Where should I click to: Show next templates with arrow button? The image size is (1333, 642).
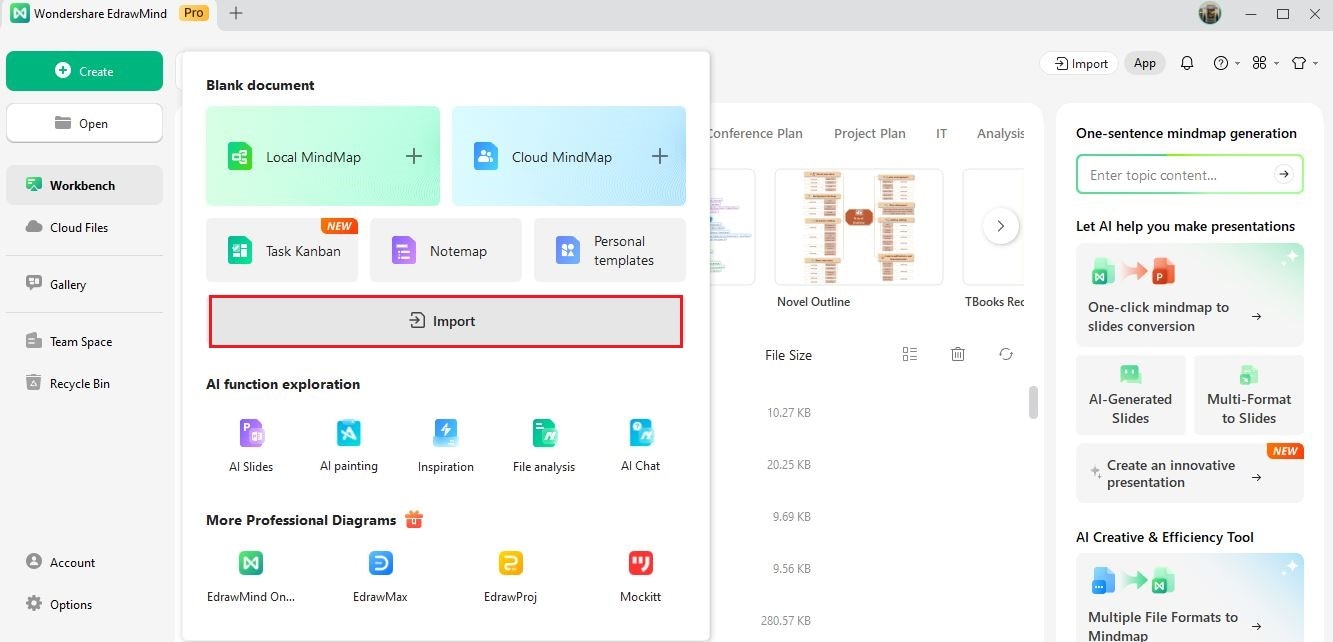(1001, 226)
